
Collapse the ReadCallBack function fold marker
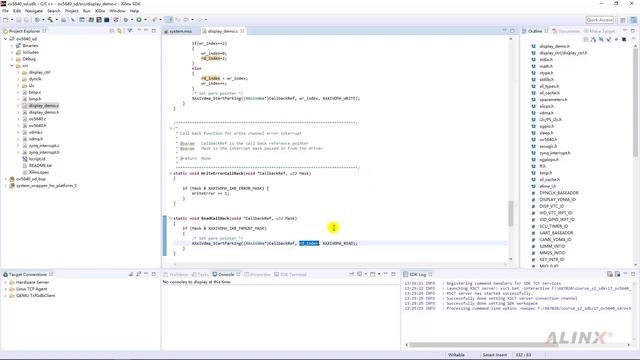click(x=171, y=218)
